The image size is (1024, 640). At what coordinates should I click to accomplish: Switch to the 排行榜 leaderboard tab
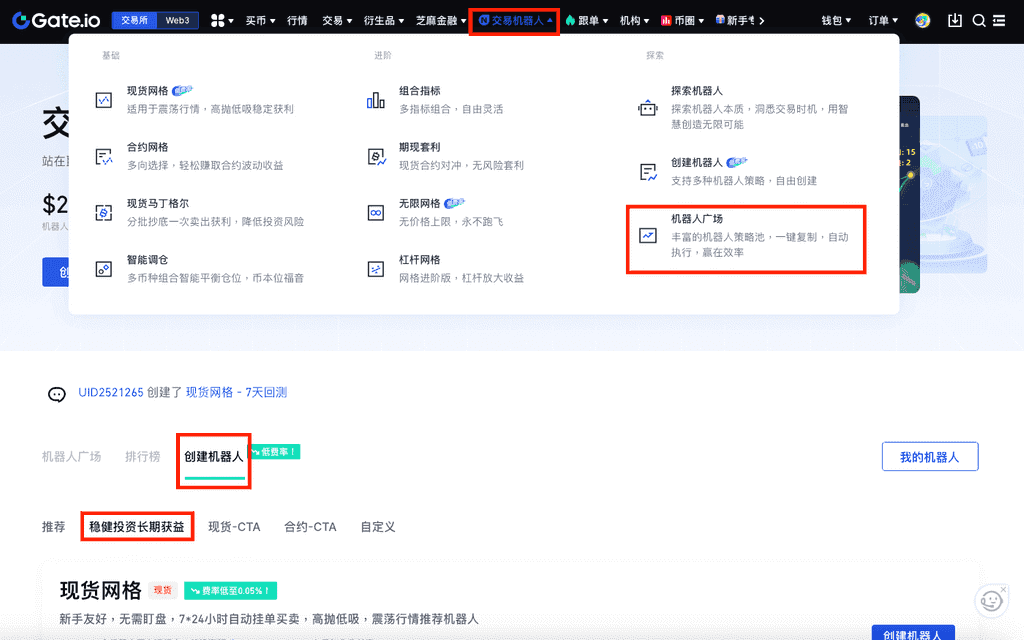[142, 456]
